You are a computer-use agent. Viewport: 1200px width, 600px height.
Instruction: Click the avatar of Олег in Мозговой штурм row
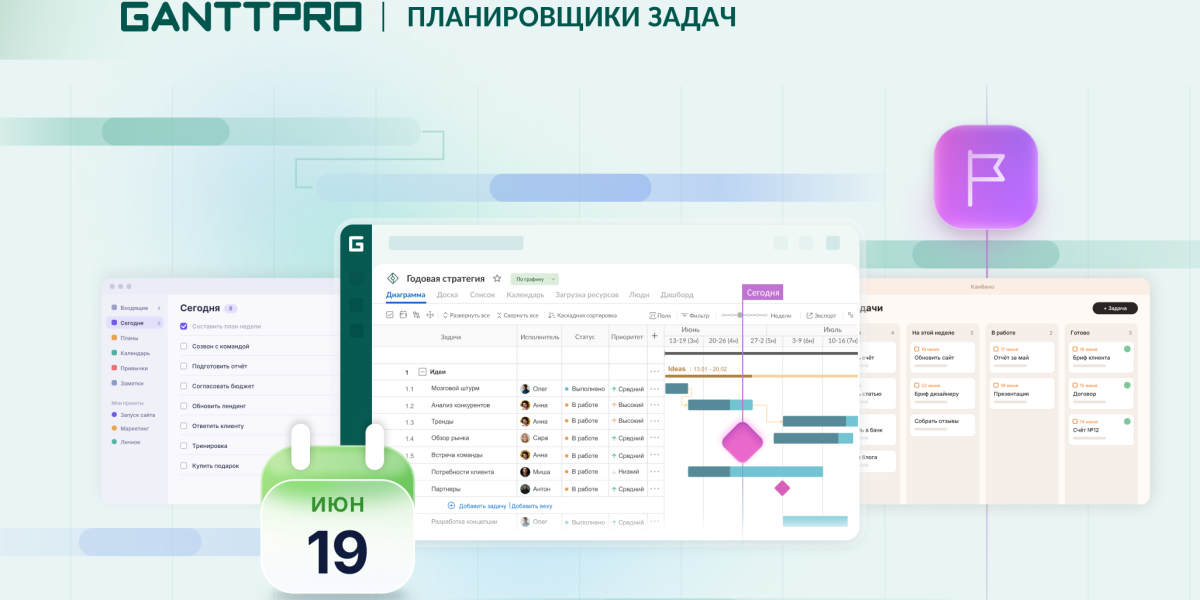[525, 388]
